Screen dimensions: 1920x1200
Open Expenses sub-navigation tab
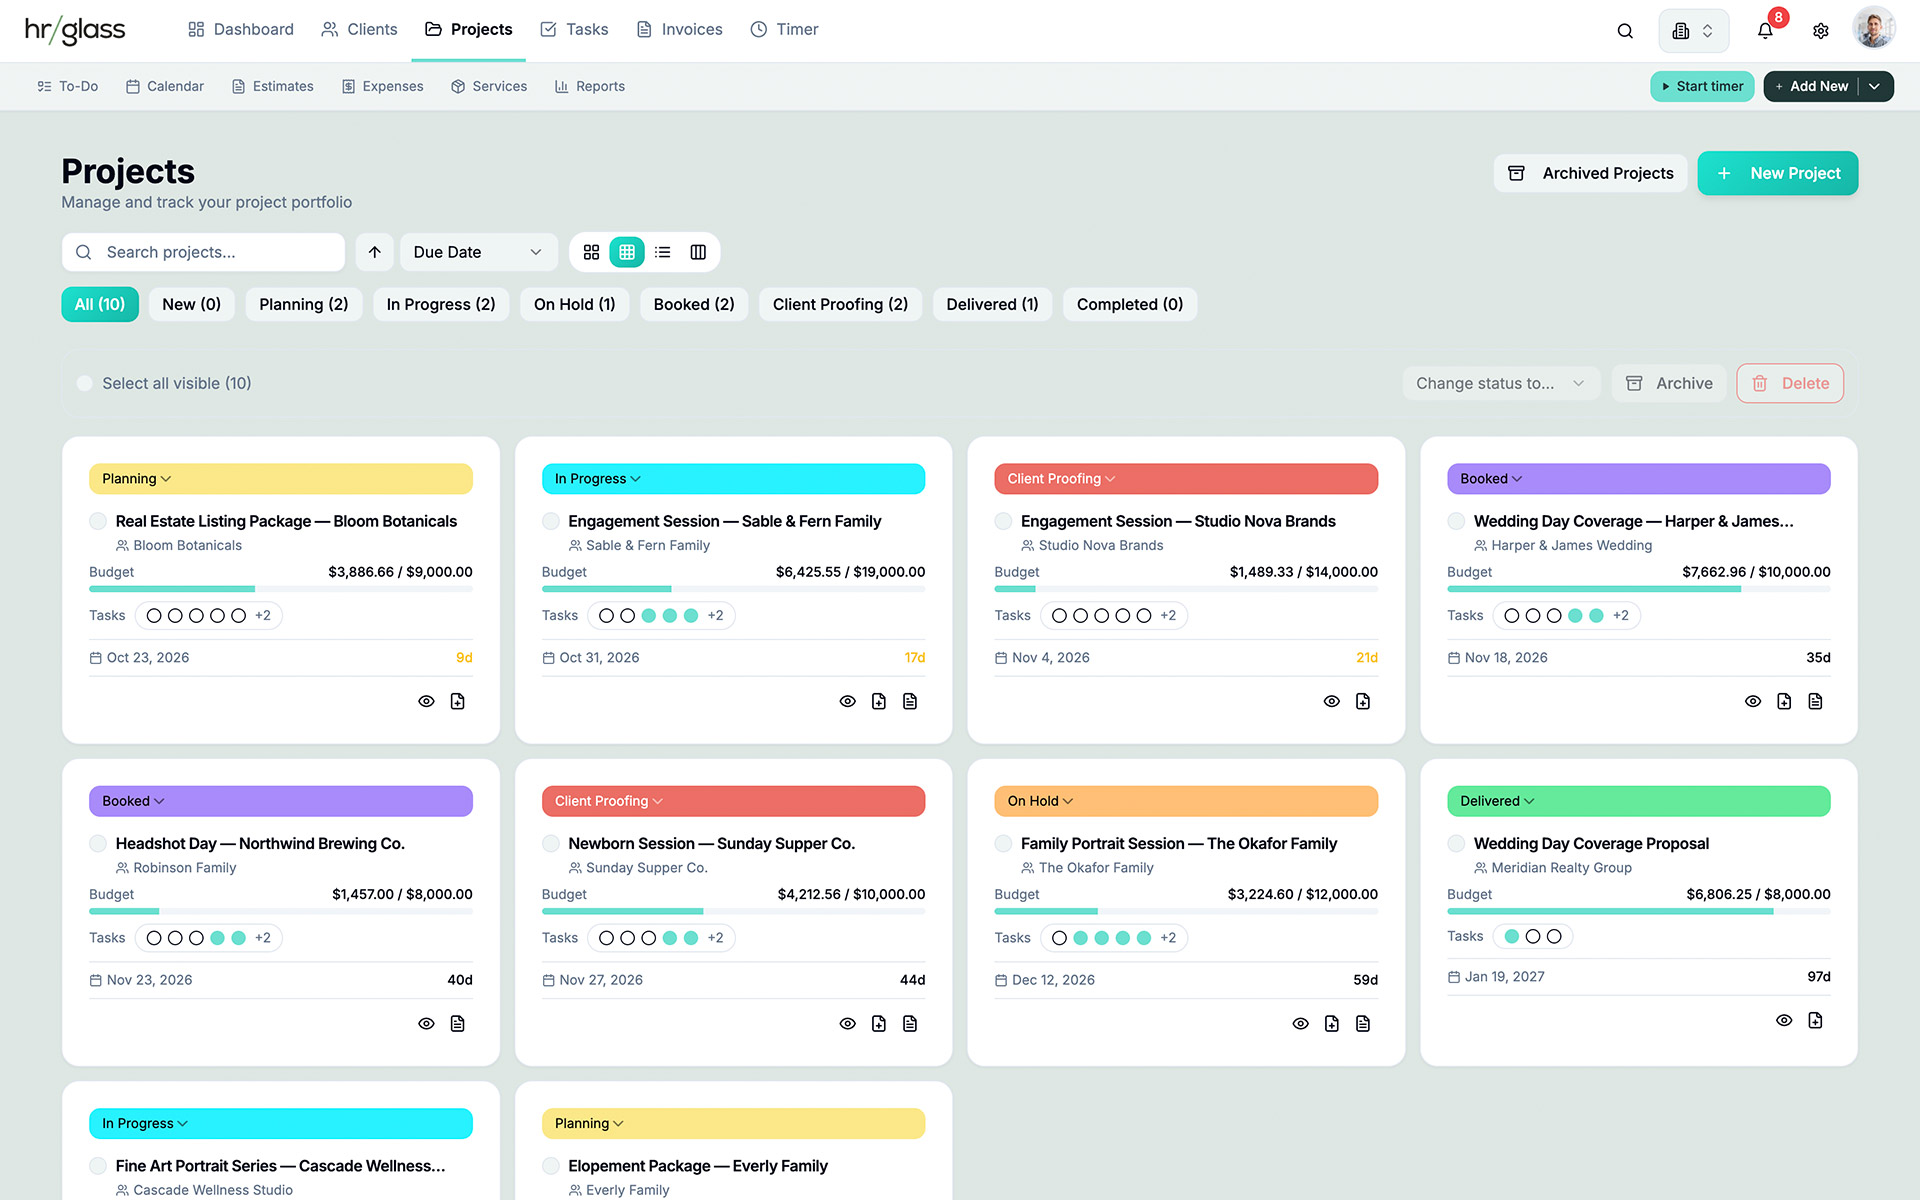click(383, 86)
